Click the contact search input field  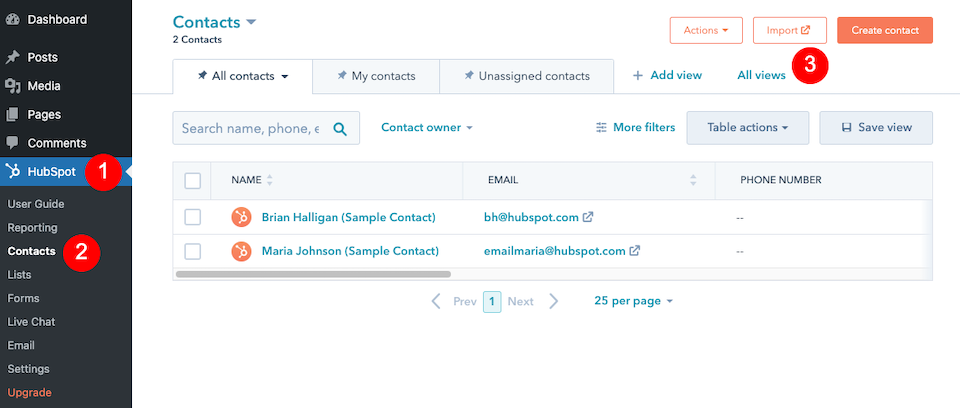pyautogui.click(x=250, y=128)
